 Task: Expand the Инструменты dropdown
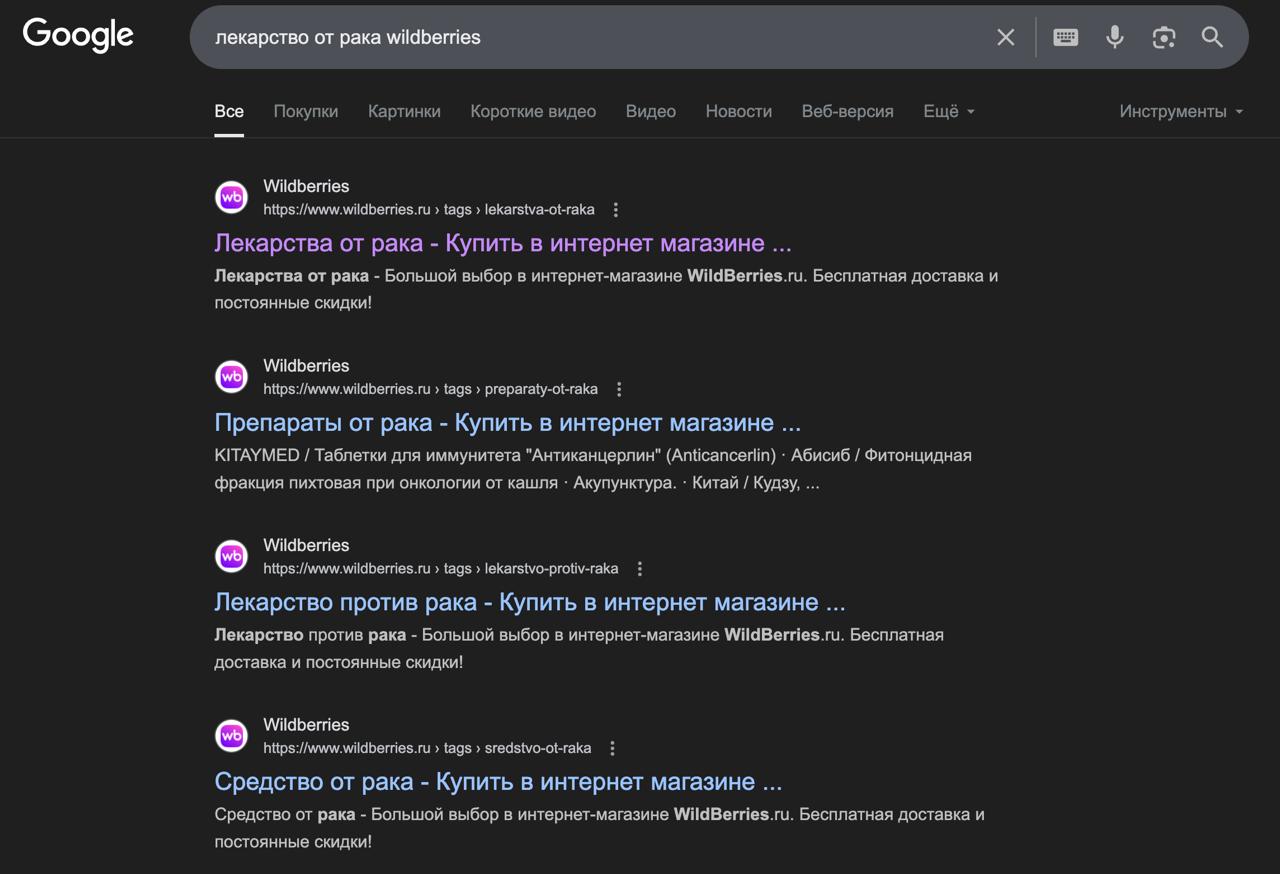1181,111
